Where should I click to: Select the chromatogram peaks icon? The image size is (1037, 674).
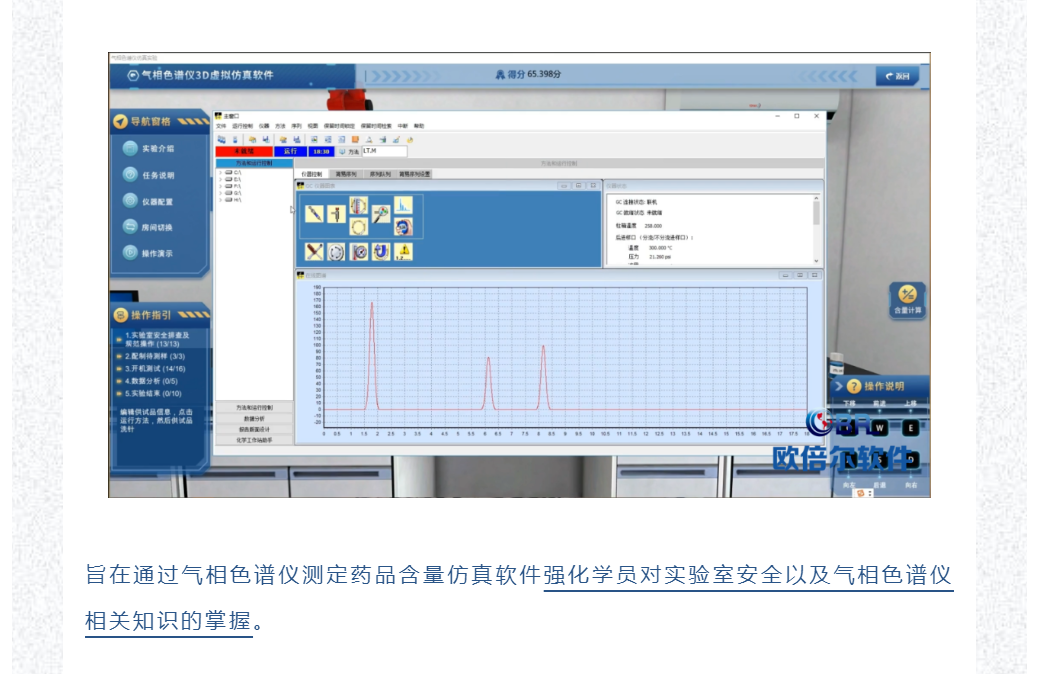[403, 206]
